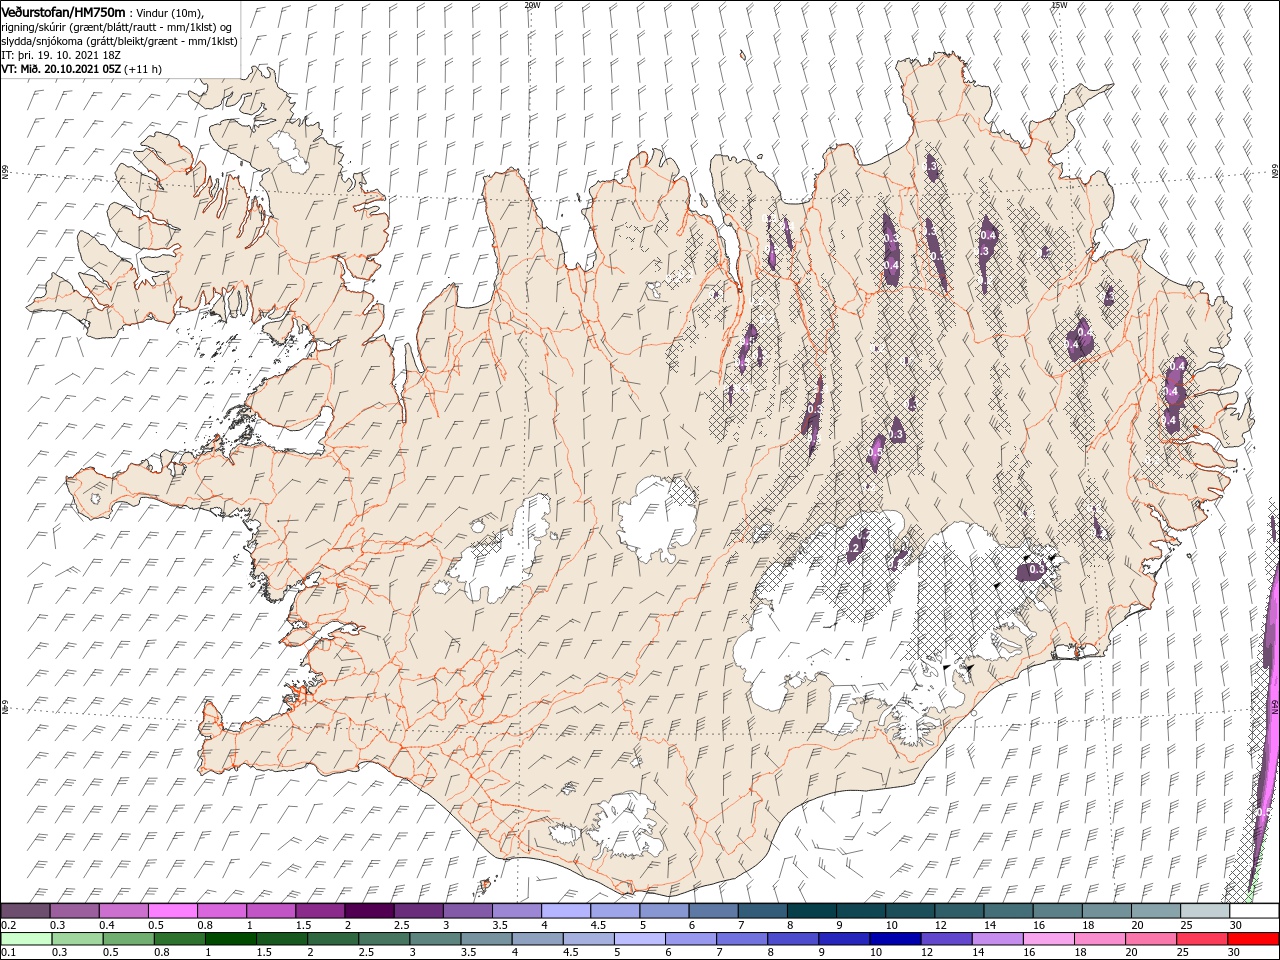Pick the 12 teal swatch in upper scale

[958, 911]
